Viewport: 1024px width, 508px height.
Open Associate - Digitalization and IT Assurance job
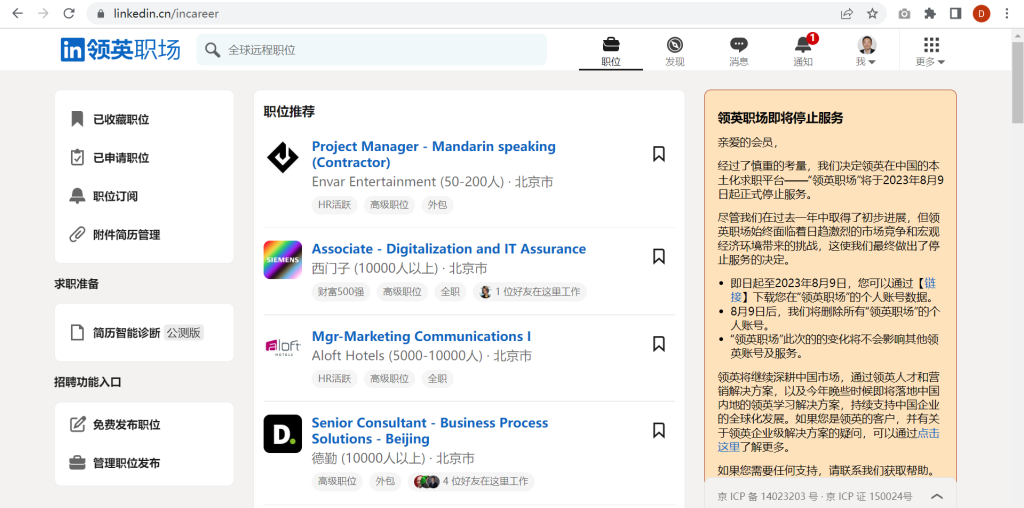(449, 249)
